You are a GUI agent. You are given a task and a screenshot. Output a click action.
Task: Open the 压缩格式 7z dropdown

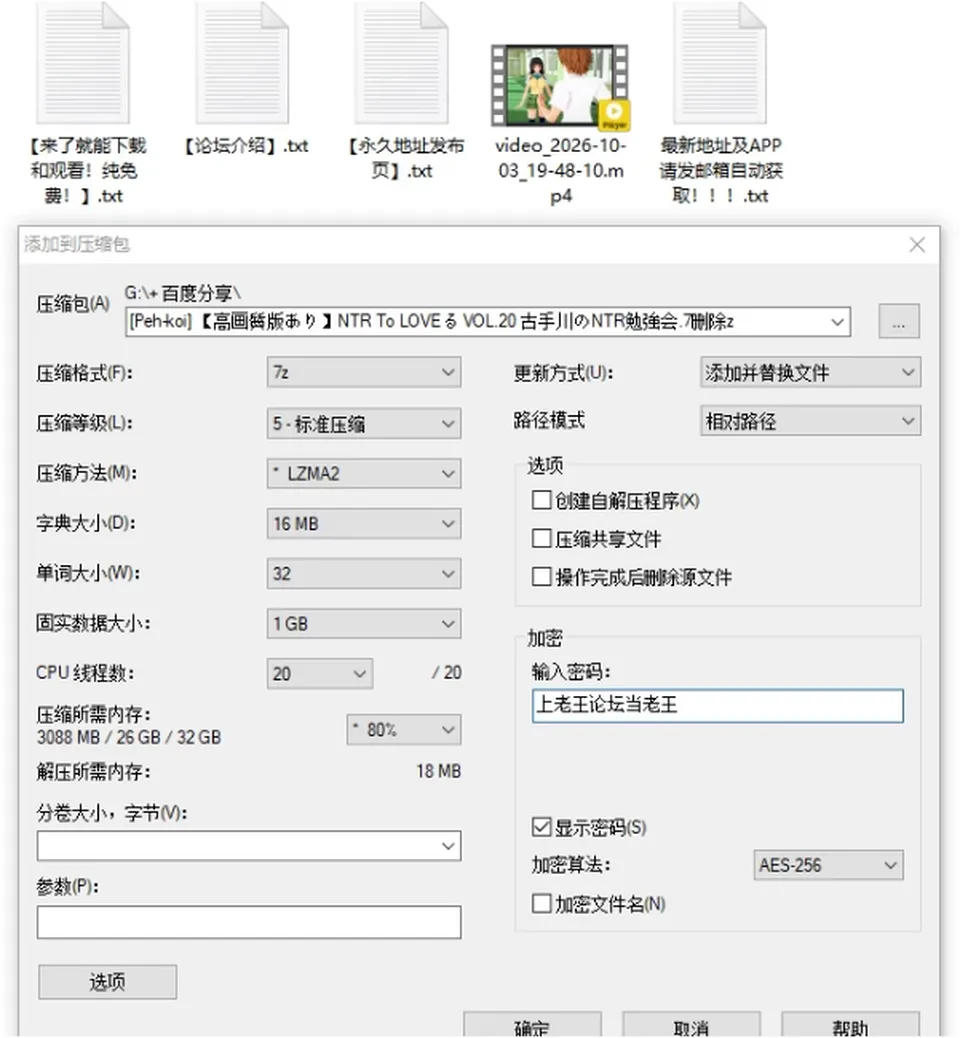pyautogui.click(x=363, y=373)
